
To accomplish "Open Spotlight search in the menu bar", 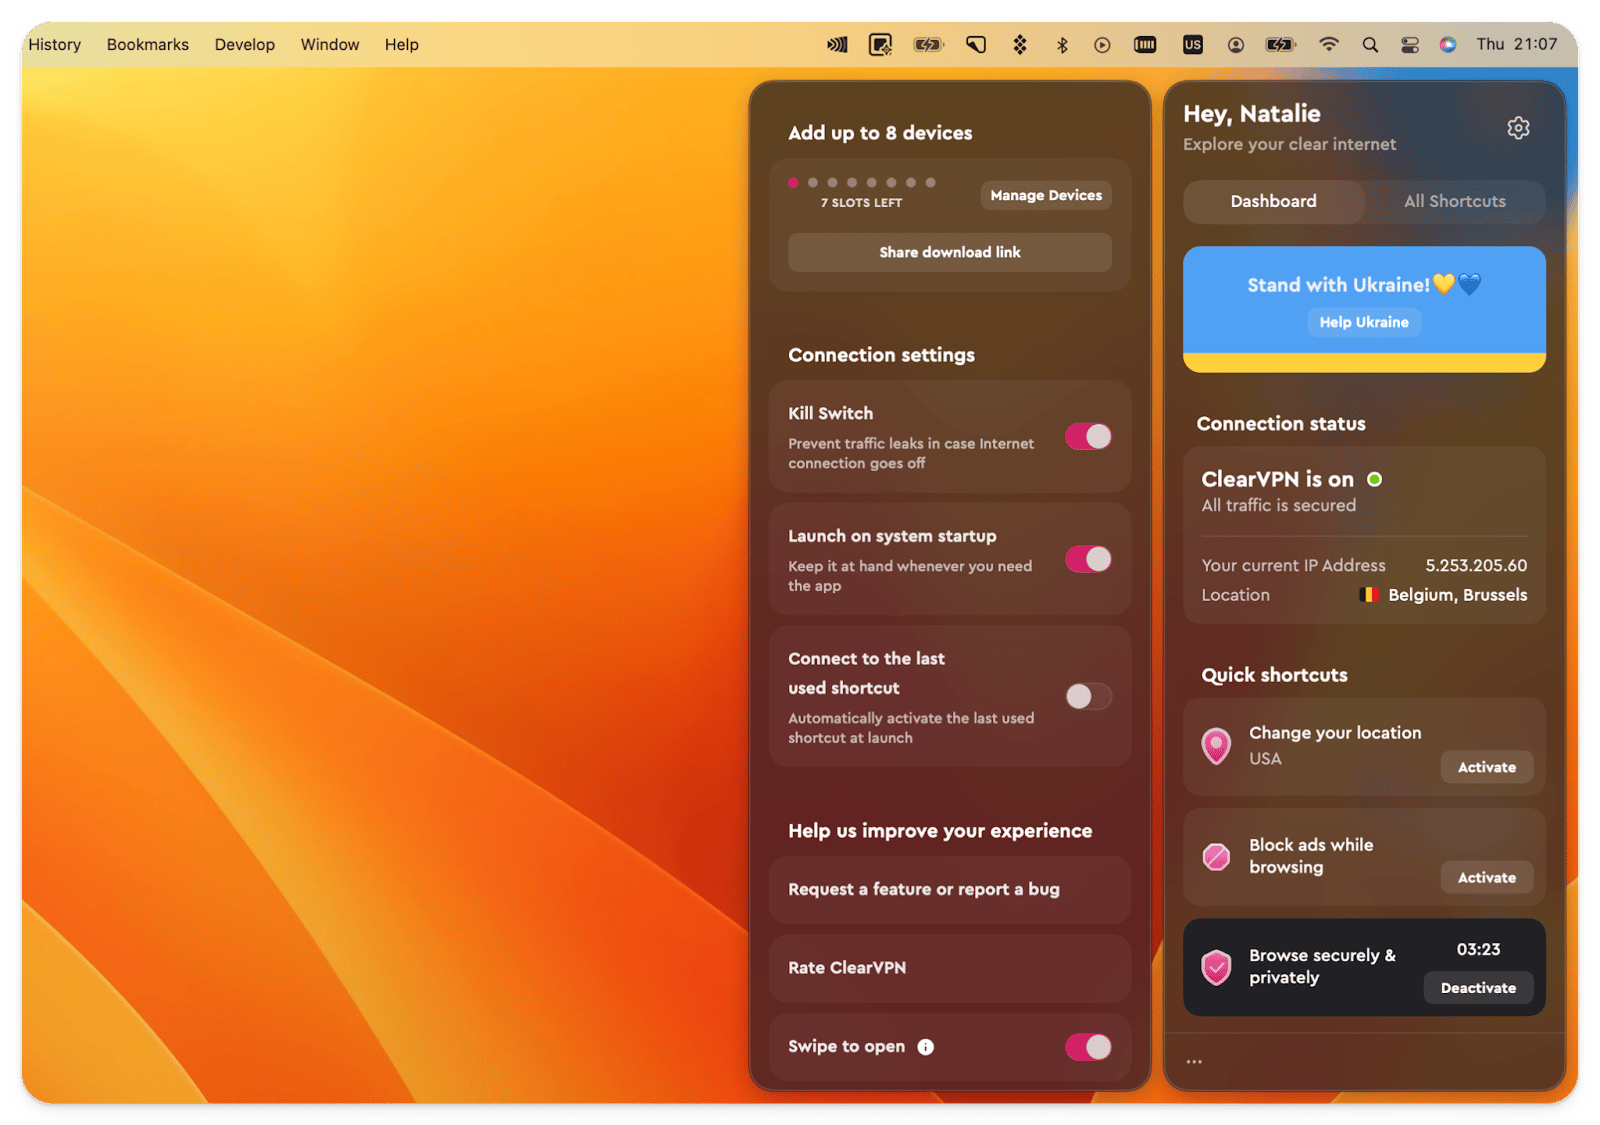I will tap(1370, 44).
